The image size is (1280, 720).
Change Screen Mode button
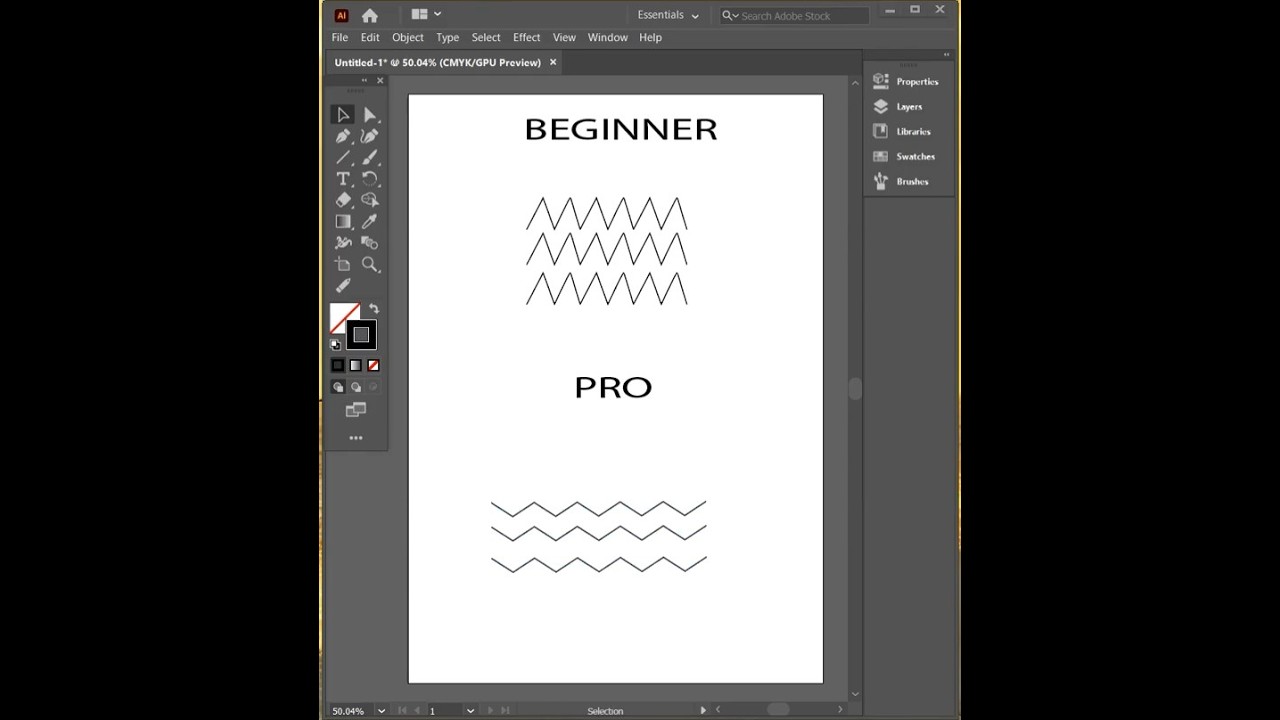coord(355,410)
